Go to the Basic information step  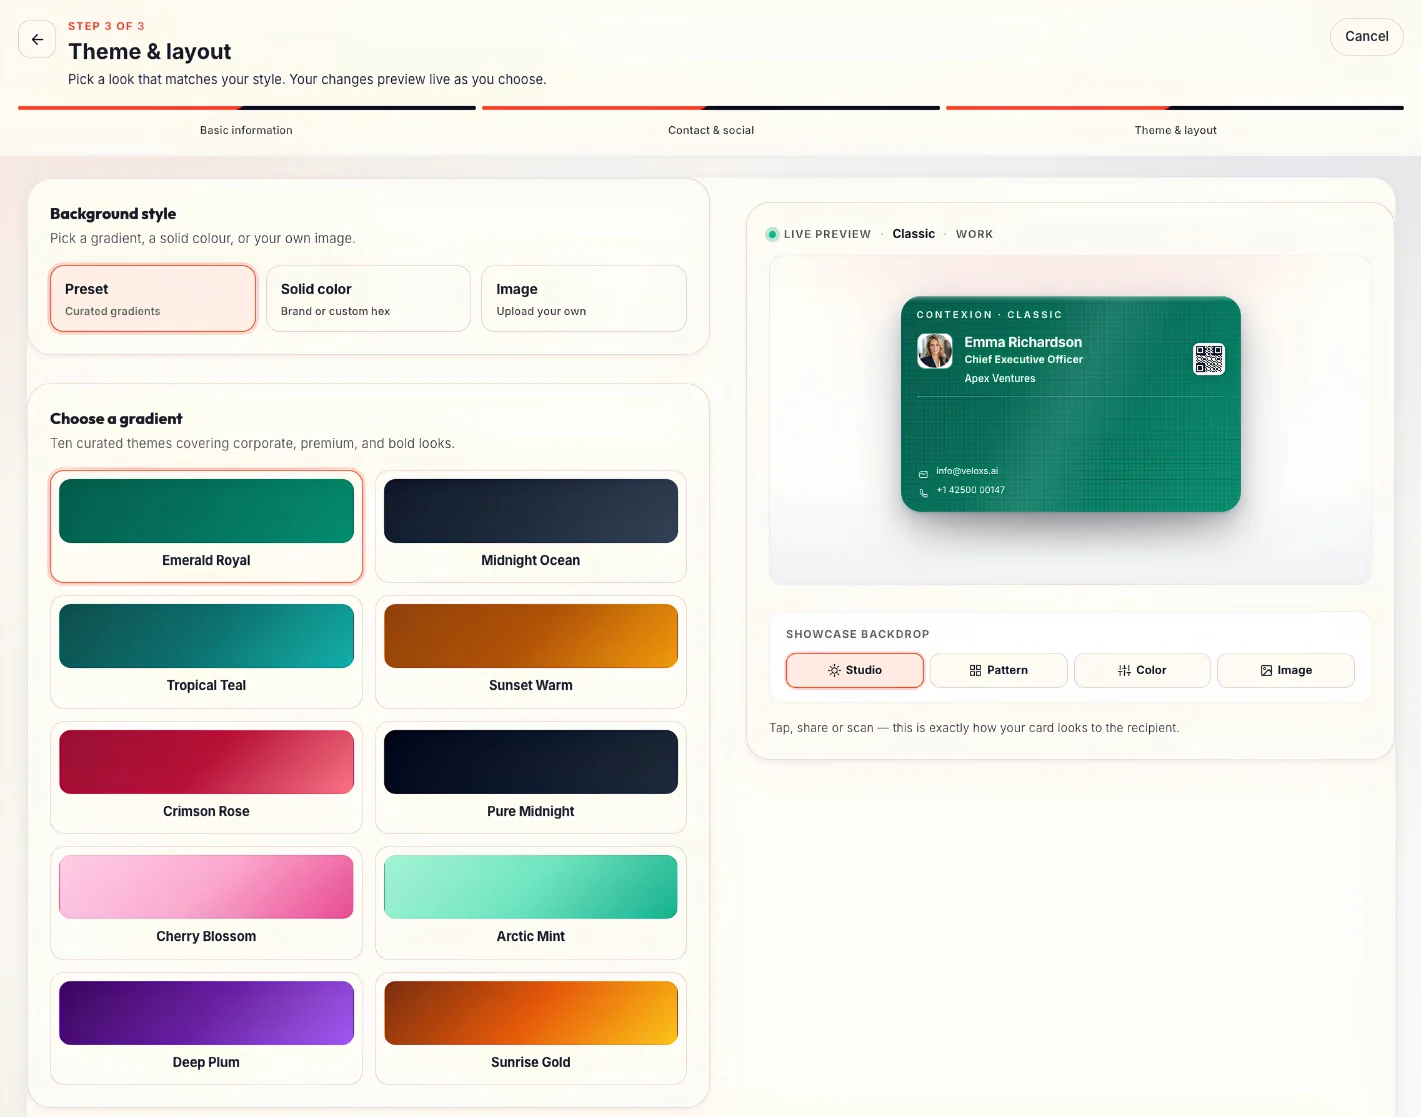click(246, 130)
